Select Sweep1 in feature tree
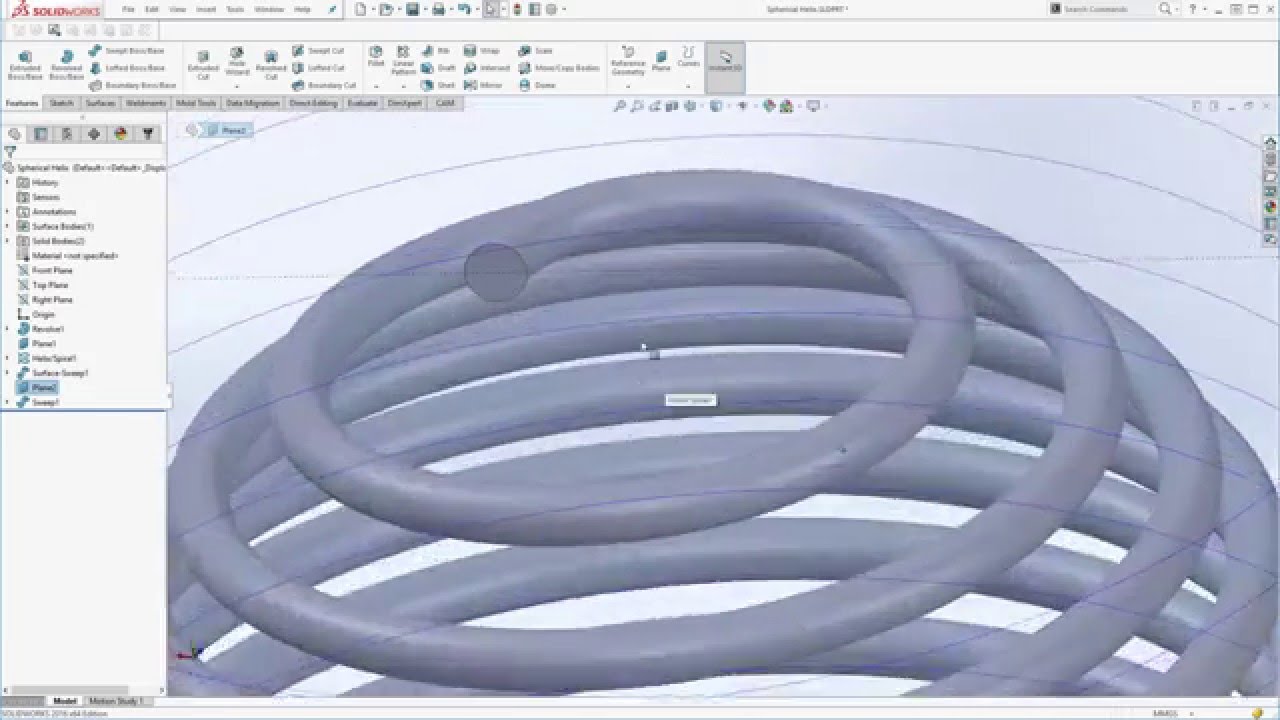This screenshot has height=720, width=1280. coord(38,402)
